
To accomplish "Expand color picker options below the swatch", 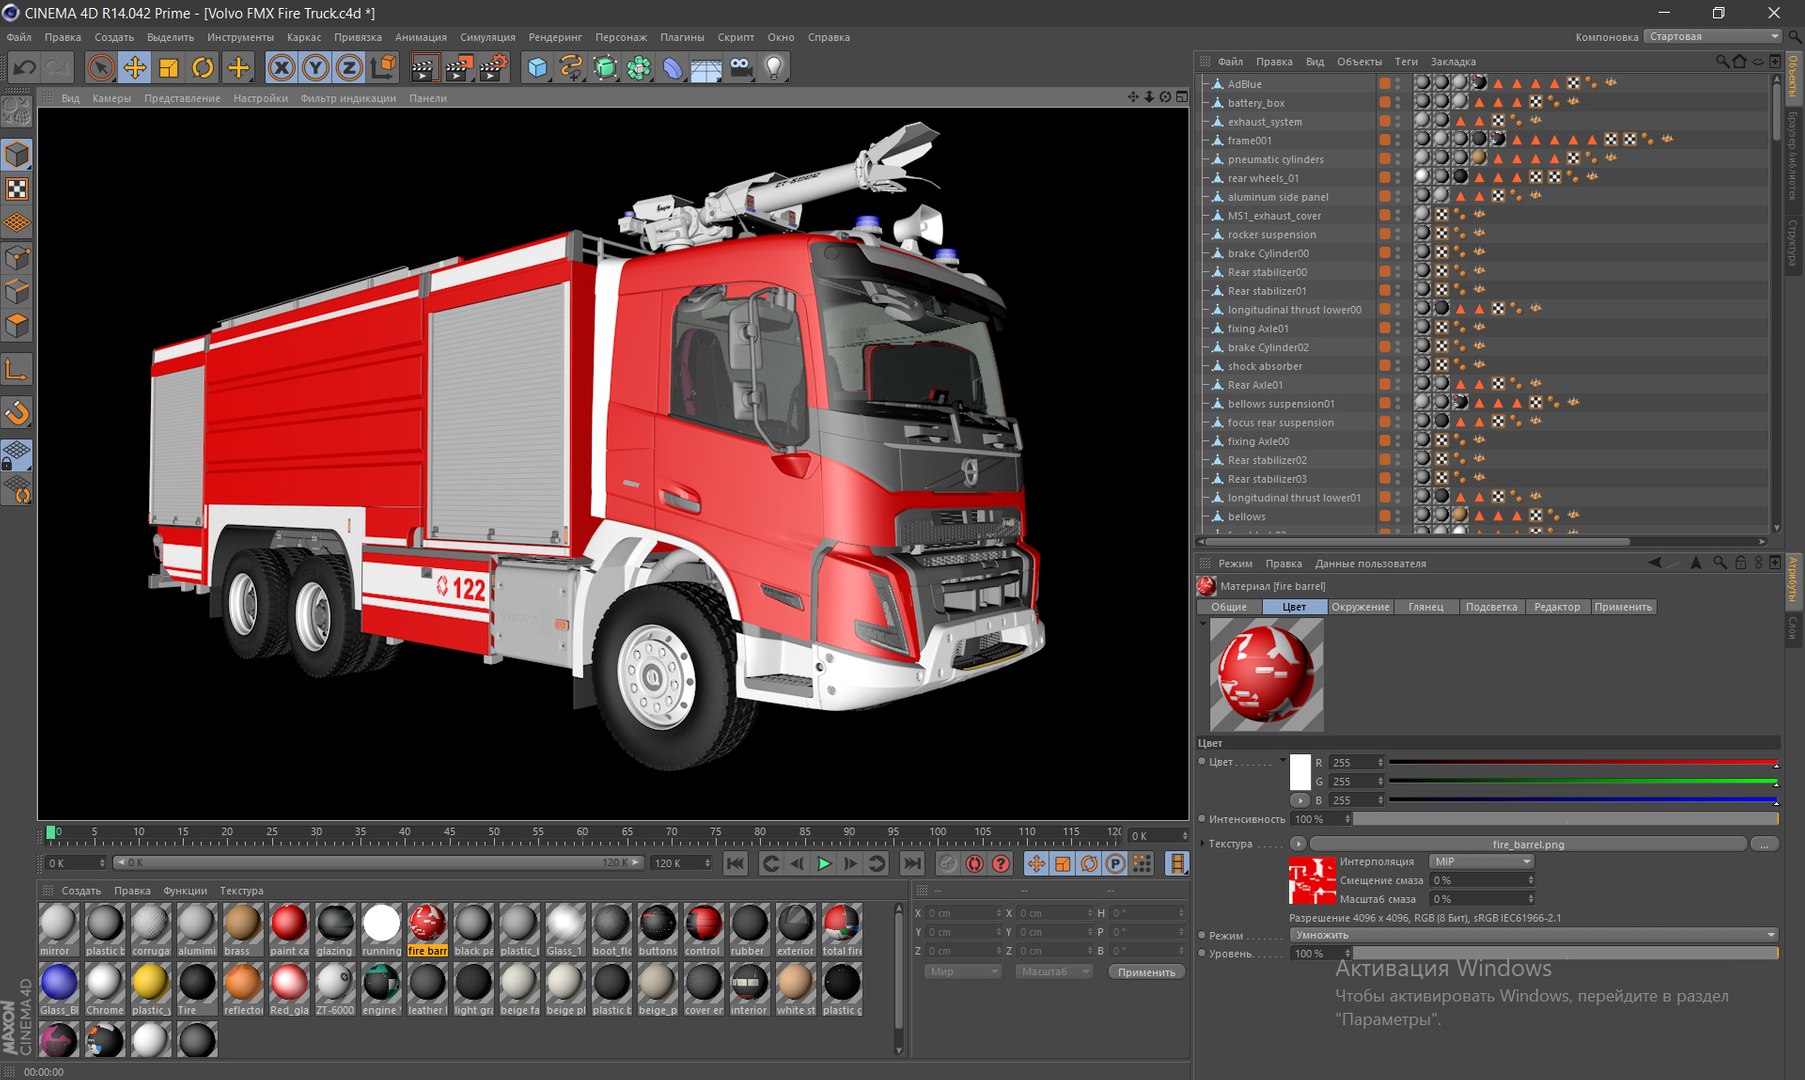I will 1299,800.
